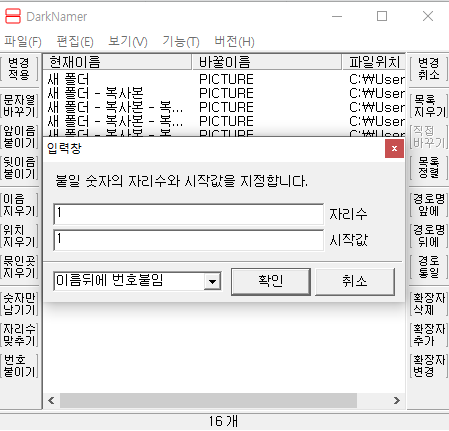Click the 이름 지우기 button
Screen dimensions: 449x431
click(x=19, y=205)
